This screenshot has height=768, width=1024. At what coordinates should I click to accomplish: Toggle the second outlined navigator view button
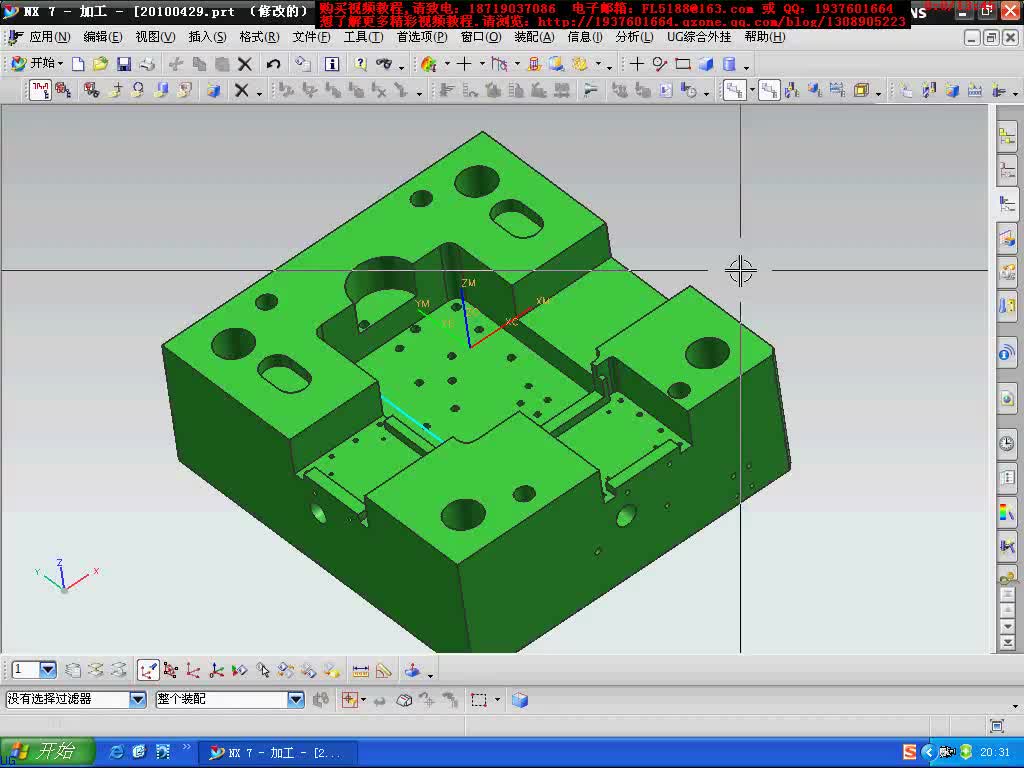tap(769, 90)
